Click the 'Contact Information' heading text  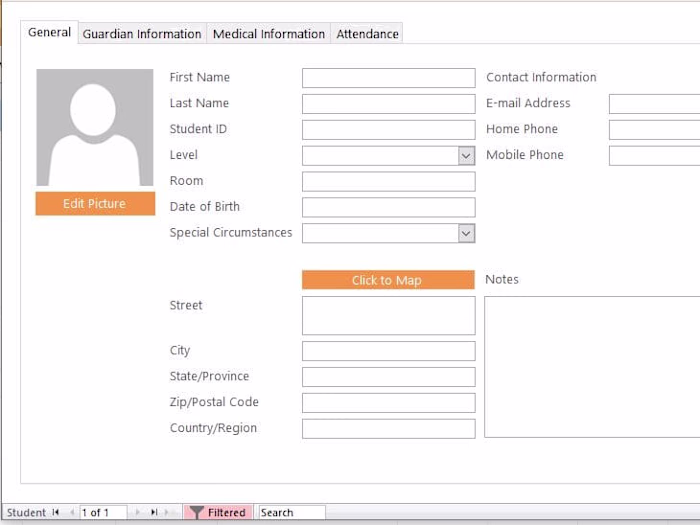(541, 77)
